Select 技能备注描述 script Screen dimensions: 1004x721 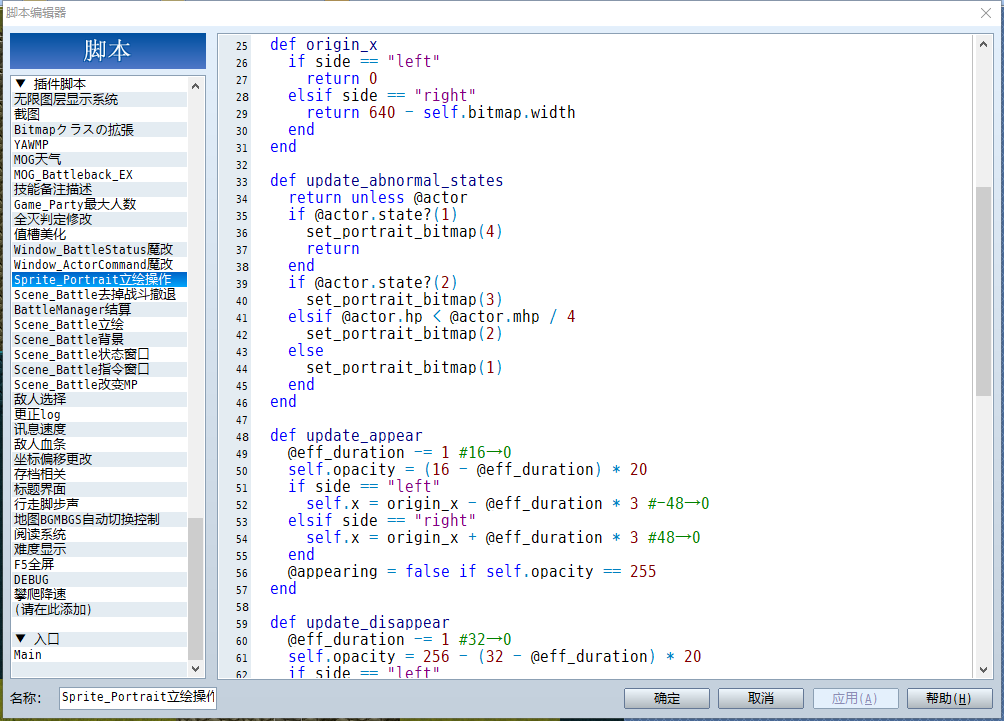(x=99, y=190)
